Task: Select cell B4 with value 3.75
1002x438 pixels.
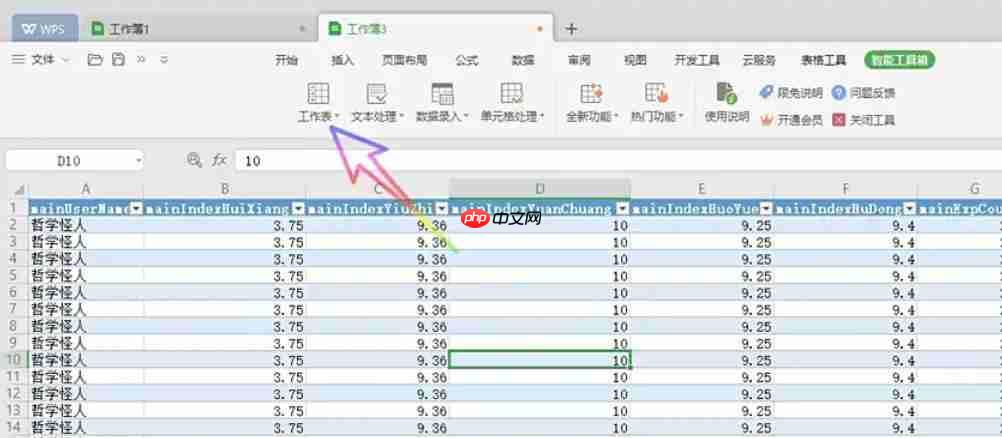Action: 225,259
